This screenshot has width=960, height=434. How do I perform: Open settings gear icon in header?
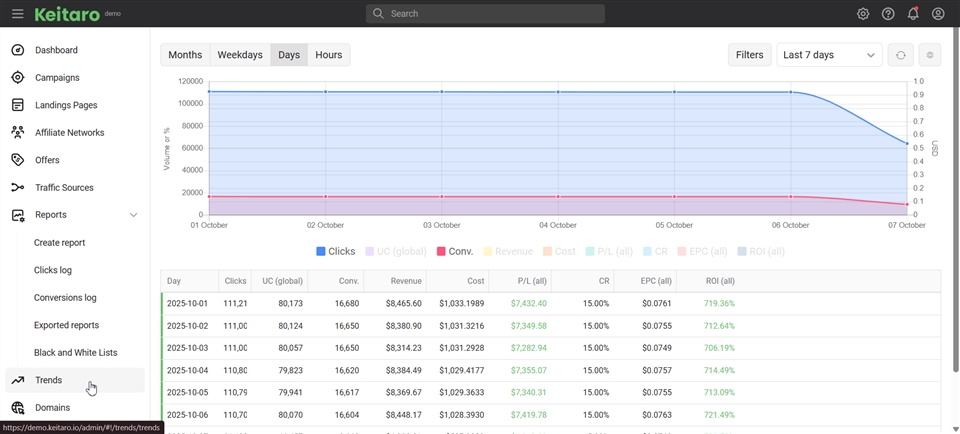[x=863, y=14]
